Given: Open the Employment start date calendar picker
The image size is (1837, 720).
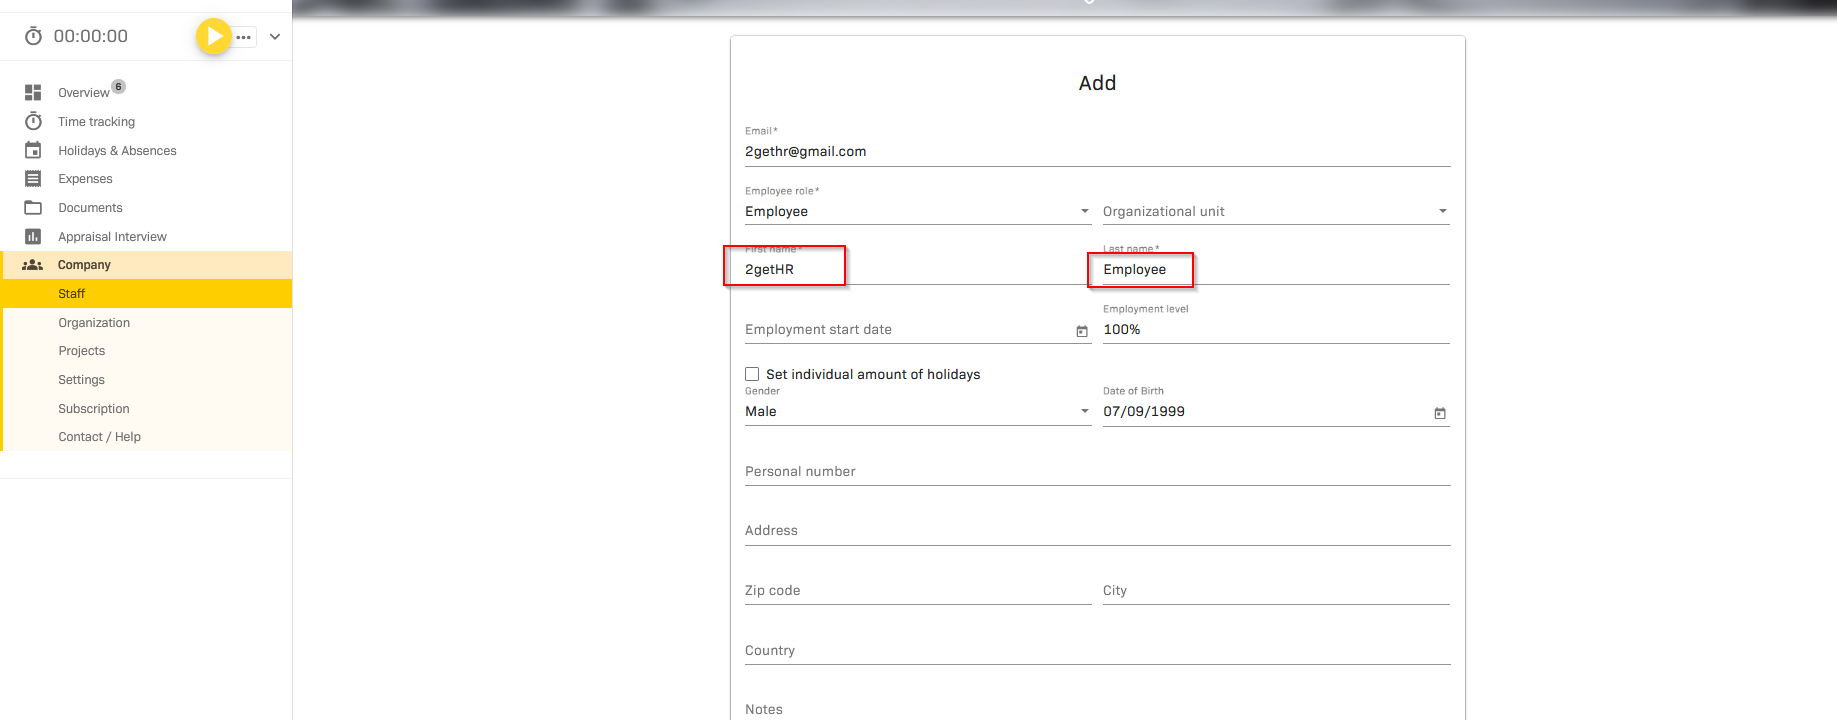Looking at the screenshot, I should [x=1082, y=331].
